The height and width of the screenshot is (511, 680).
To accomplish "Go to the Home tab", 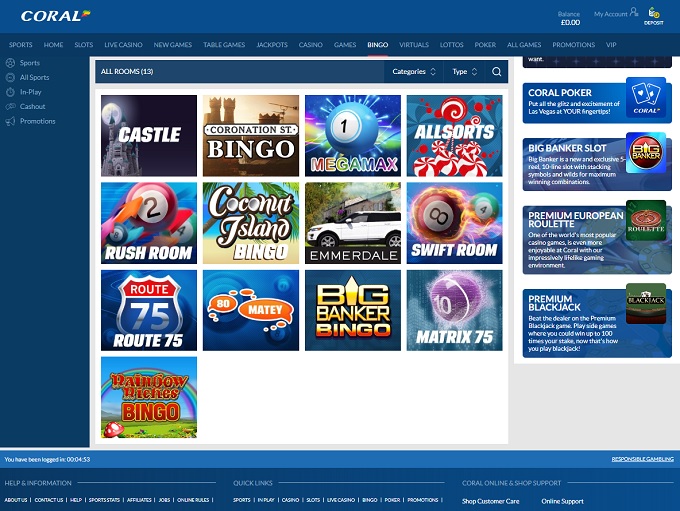I will tap(53, 45).
